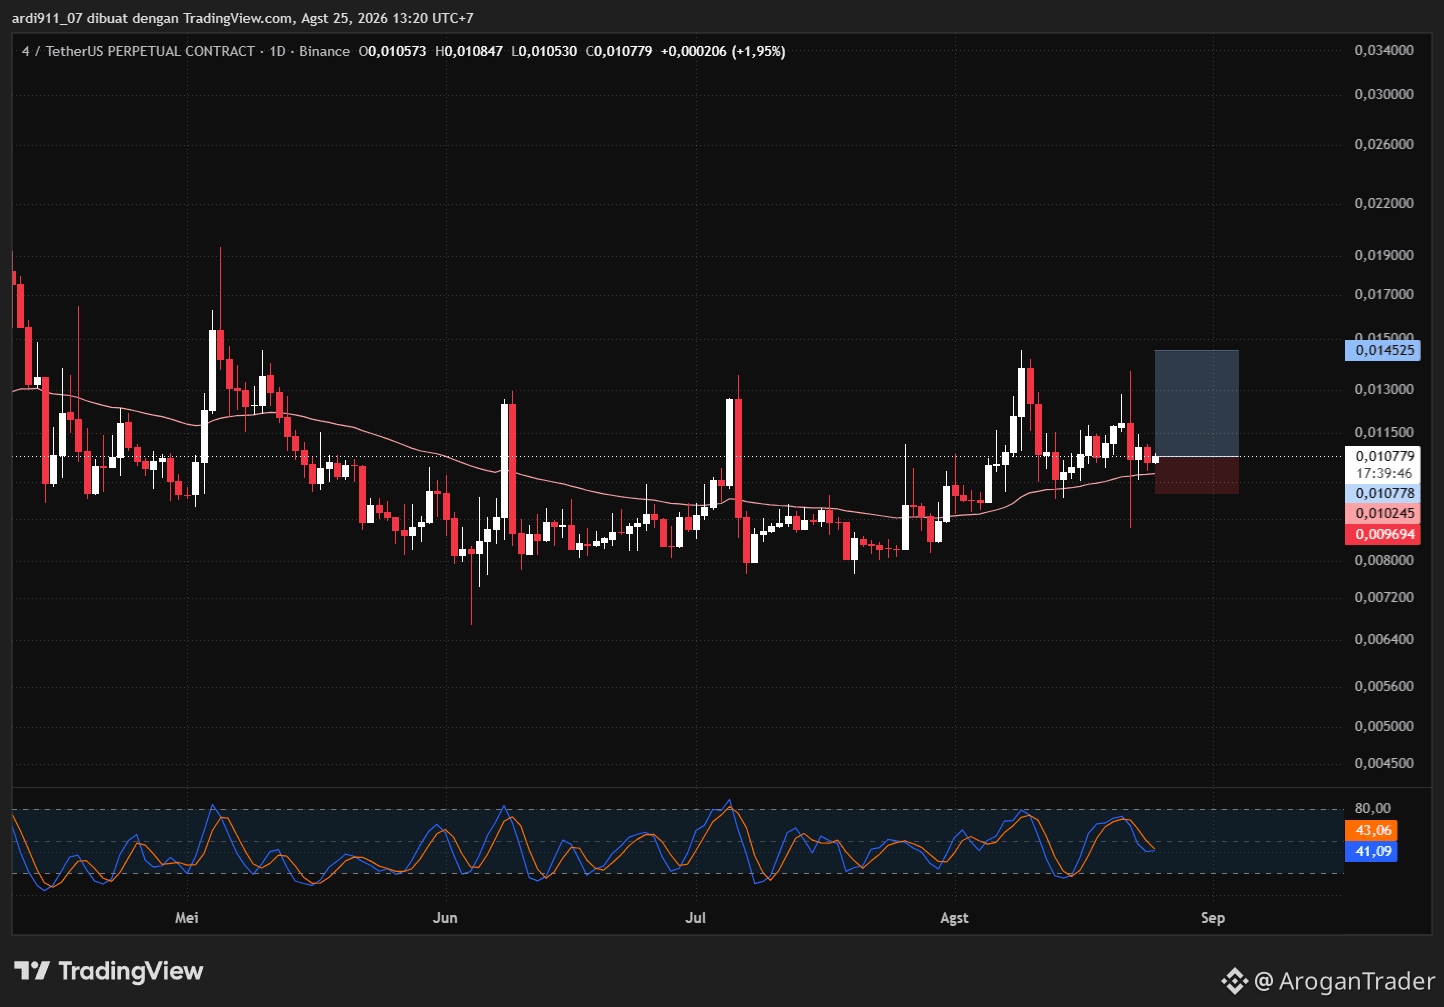Screen dimensions: 1444x1007
Task: Click the header caption starting with ardi911_07
Action: pyautogui.click(x=243, y=18)
